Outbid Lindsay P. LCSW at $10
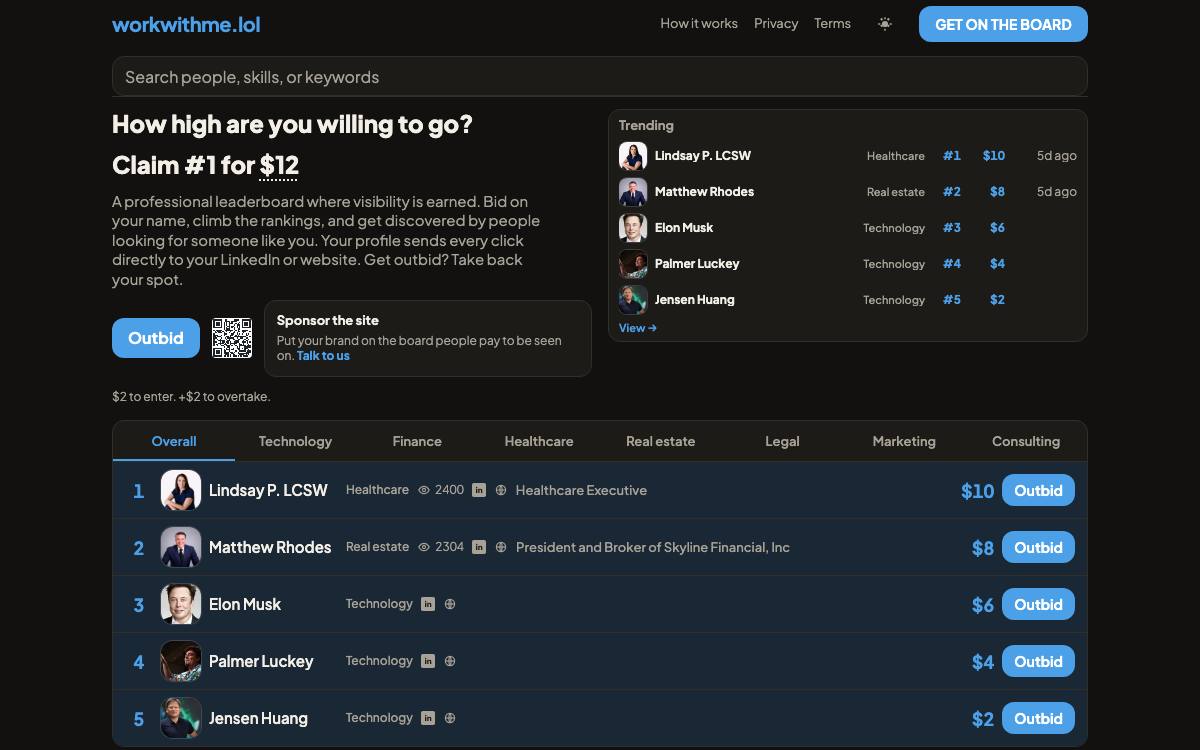Screen dimensions: 1200x750 tap(1038, 490)
